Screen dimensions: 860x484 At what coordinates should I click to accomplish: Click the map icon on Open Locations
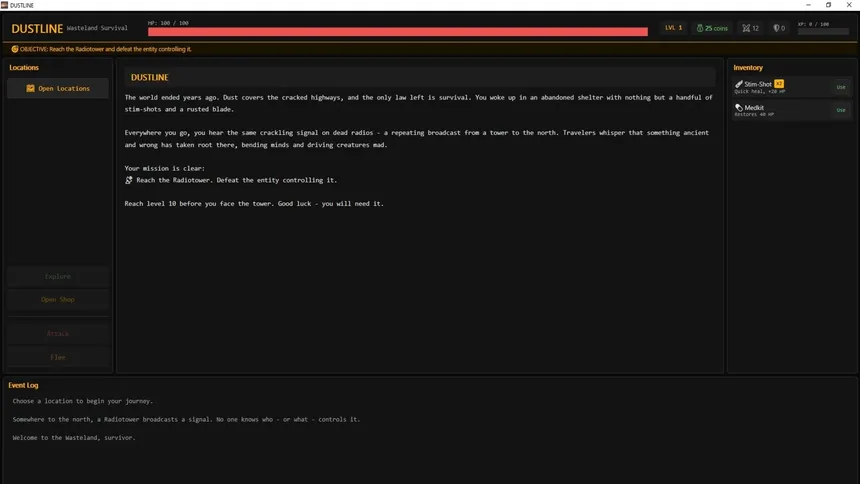click(30, 88)
